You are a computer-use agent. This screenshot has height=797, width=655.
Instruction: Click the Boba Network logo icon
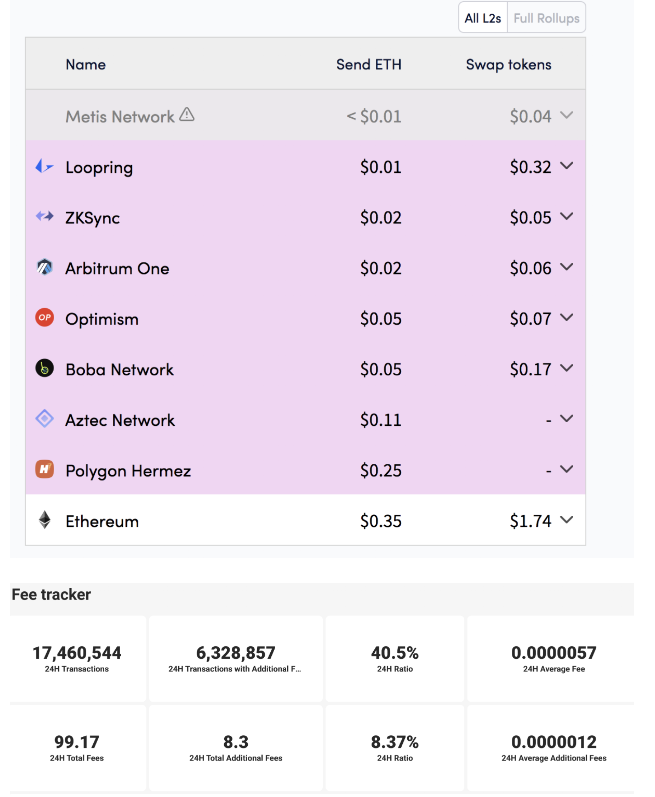pyautogui.click(x=44, y=368)
